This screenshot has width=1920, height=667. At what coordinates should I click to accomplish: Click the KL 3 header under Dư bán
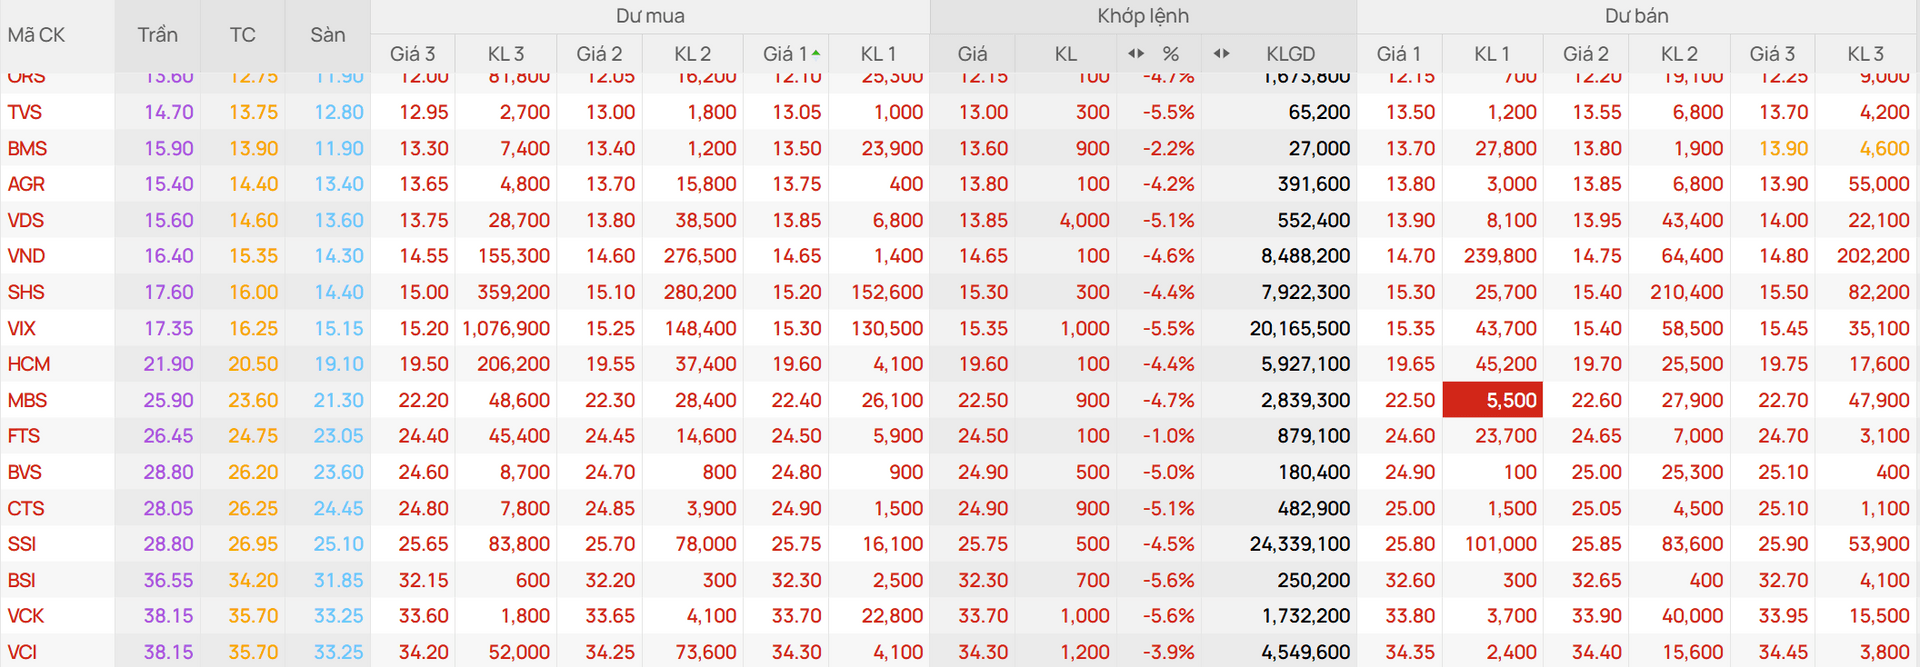tap(1865, 54)
